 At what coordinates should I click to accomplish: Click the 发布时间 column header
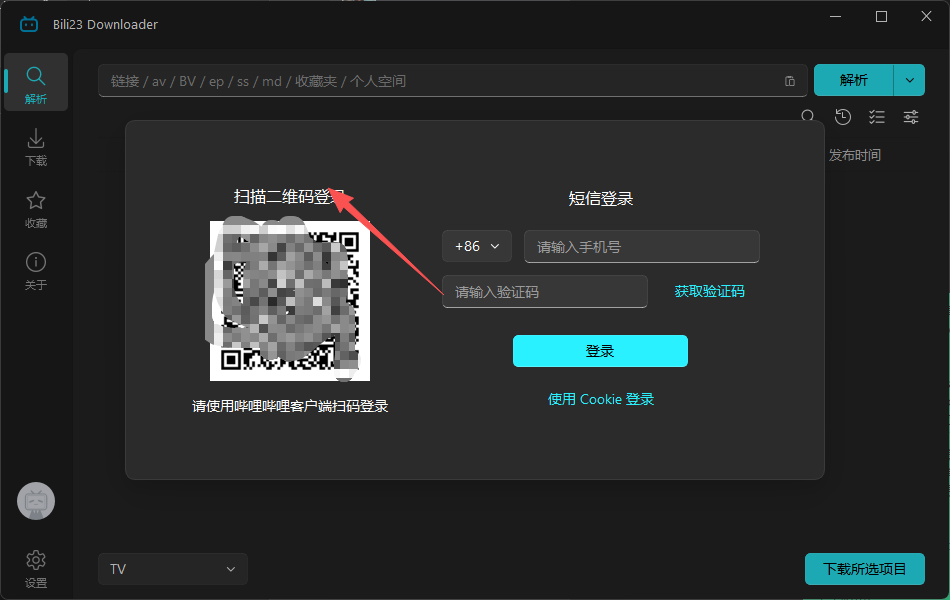(x=854, y=155)
